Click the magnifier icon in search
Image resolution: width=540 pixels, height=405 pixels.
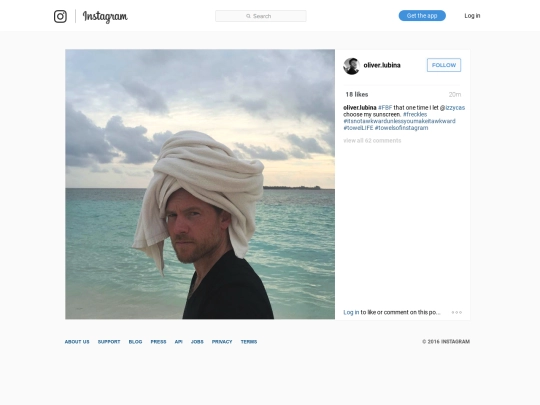click(x=248, y=16)
